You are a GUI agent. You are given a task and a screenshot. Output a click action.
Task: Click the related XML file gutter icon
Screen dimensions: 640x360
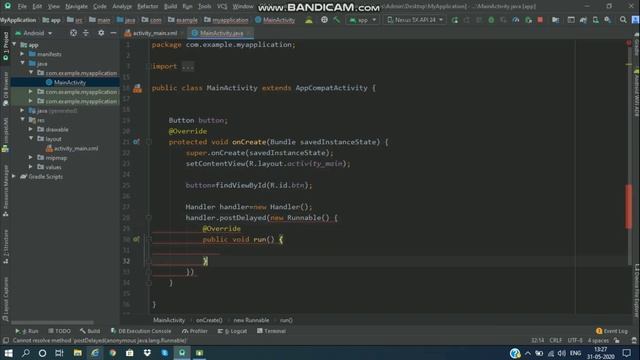[138, 88]
